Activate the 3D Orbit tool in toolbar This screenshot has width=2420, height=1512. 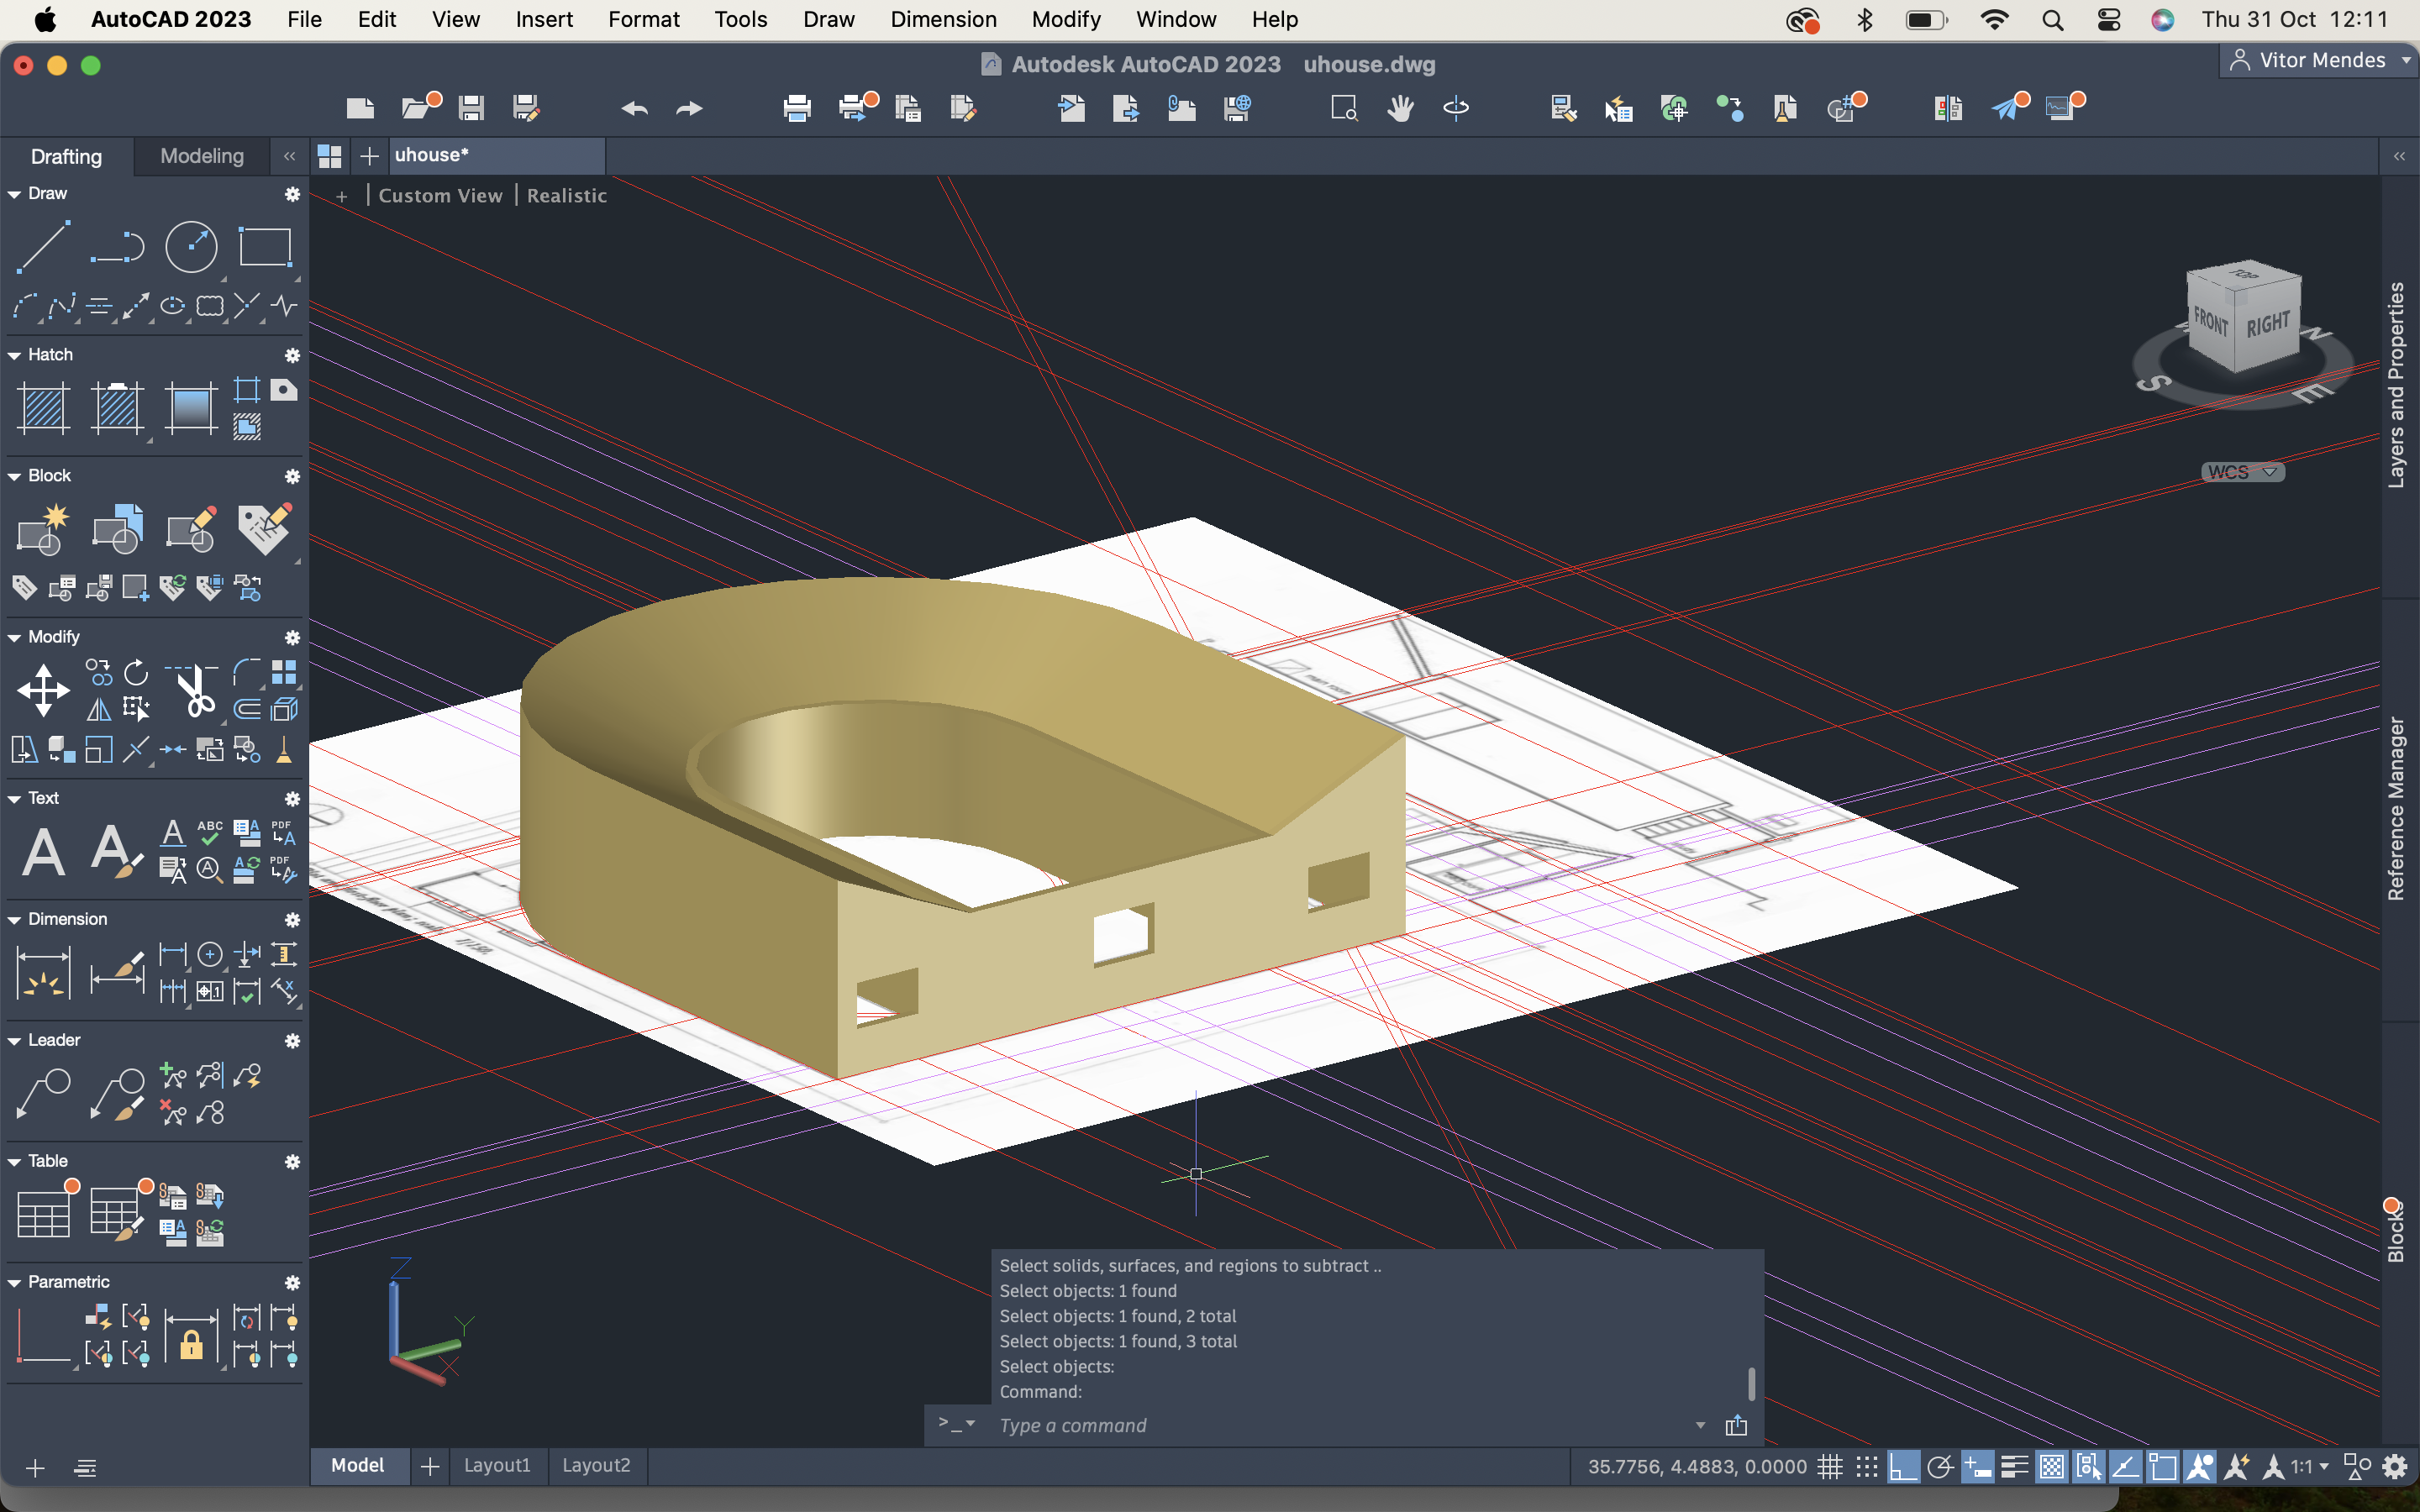click(x=1456, y=108)
